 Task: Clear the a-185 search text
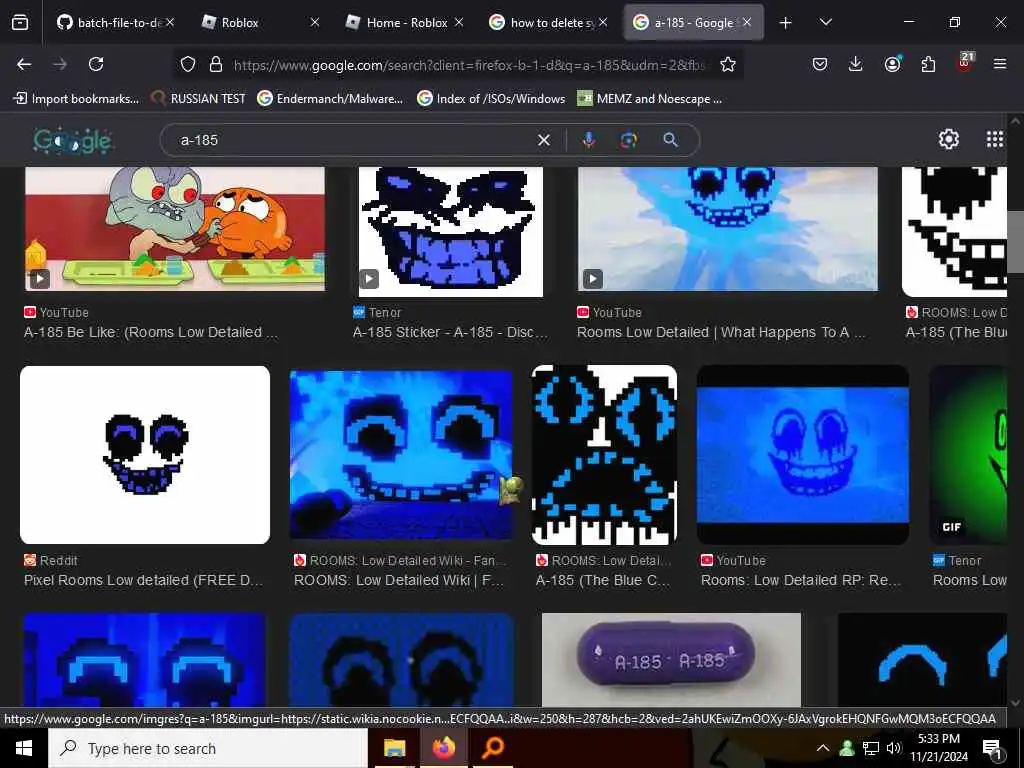543,140
